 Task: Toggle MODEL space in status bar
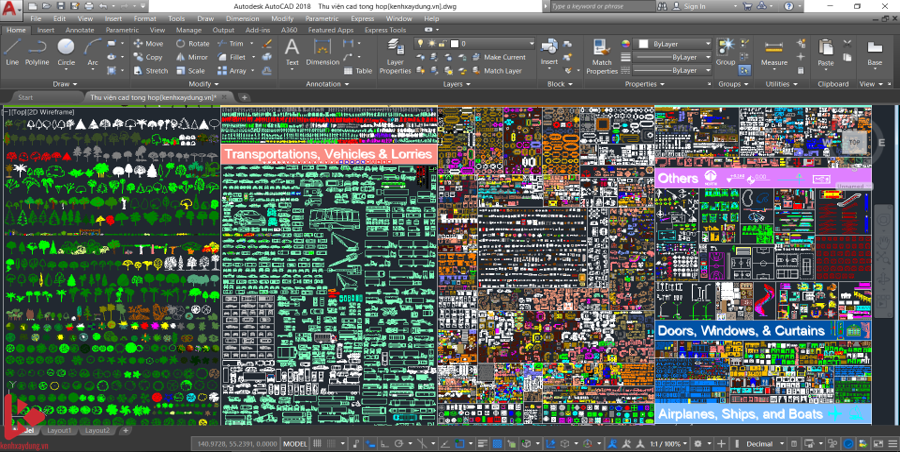pos(295,443)
